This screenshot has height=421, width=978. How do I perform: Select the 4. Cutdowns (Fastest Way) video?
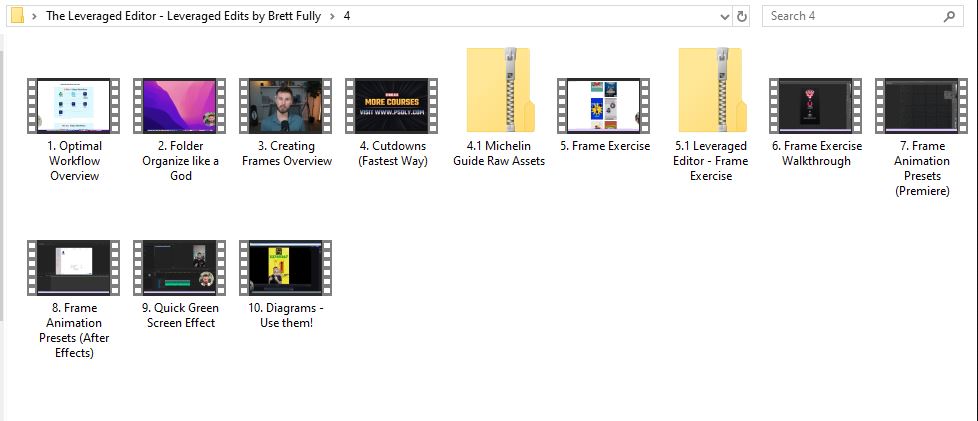point(392,106)
